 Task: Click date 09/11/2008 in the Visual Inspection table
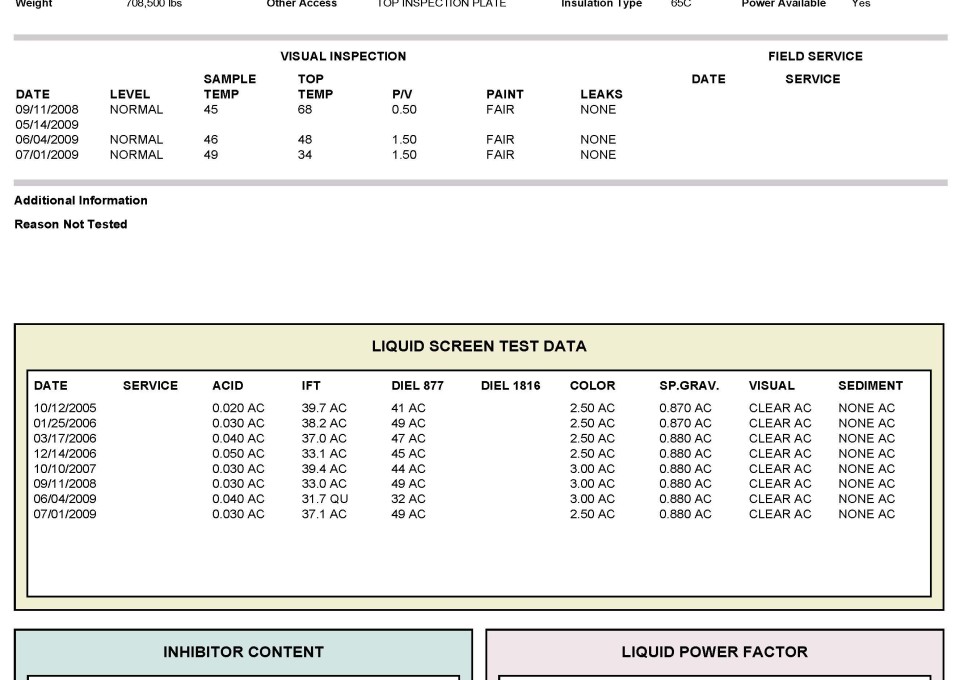coord(47,110)
